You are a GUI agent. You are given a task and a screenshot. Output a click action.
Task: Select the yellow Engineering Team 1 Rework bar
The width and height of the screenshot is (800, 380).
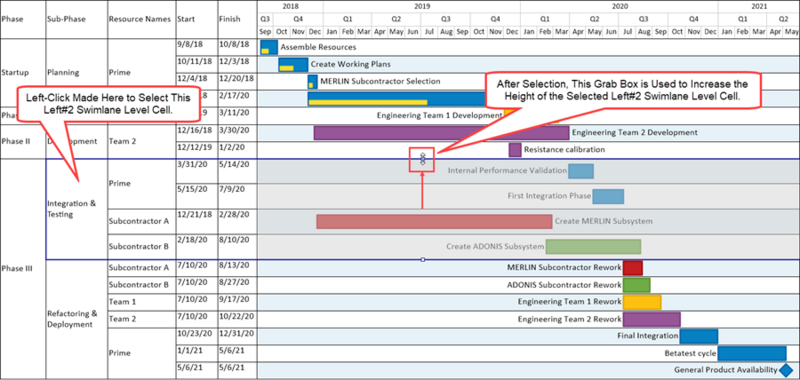click(642, 302)
